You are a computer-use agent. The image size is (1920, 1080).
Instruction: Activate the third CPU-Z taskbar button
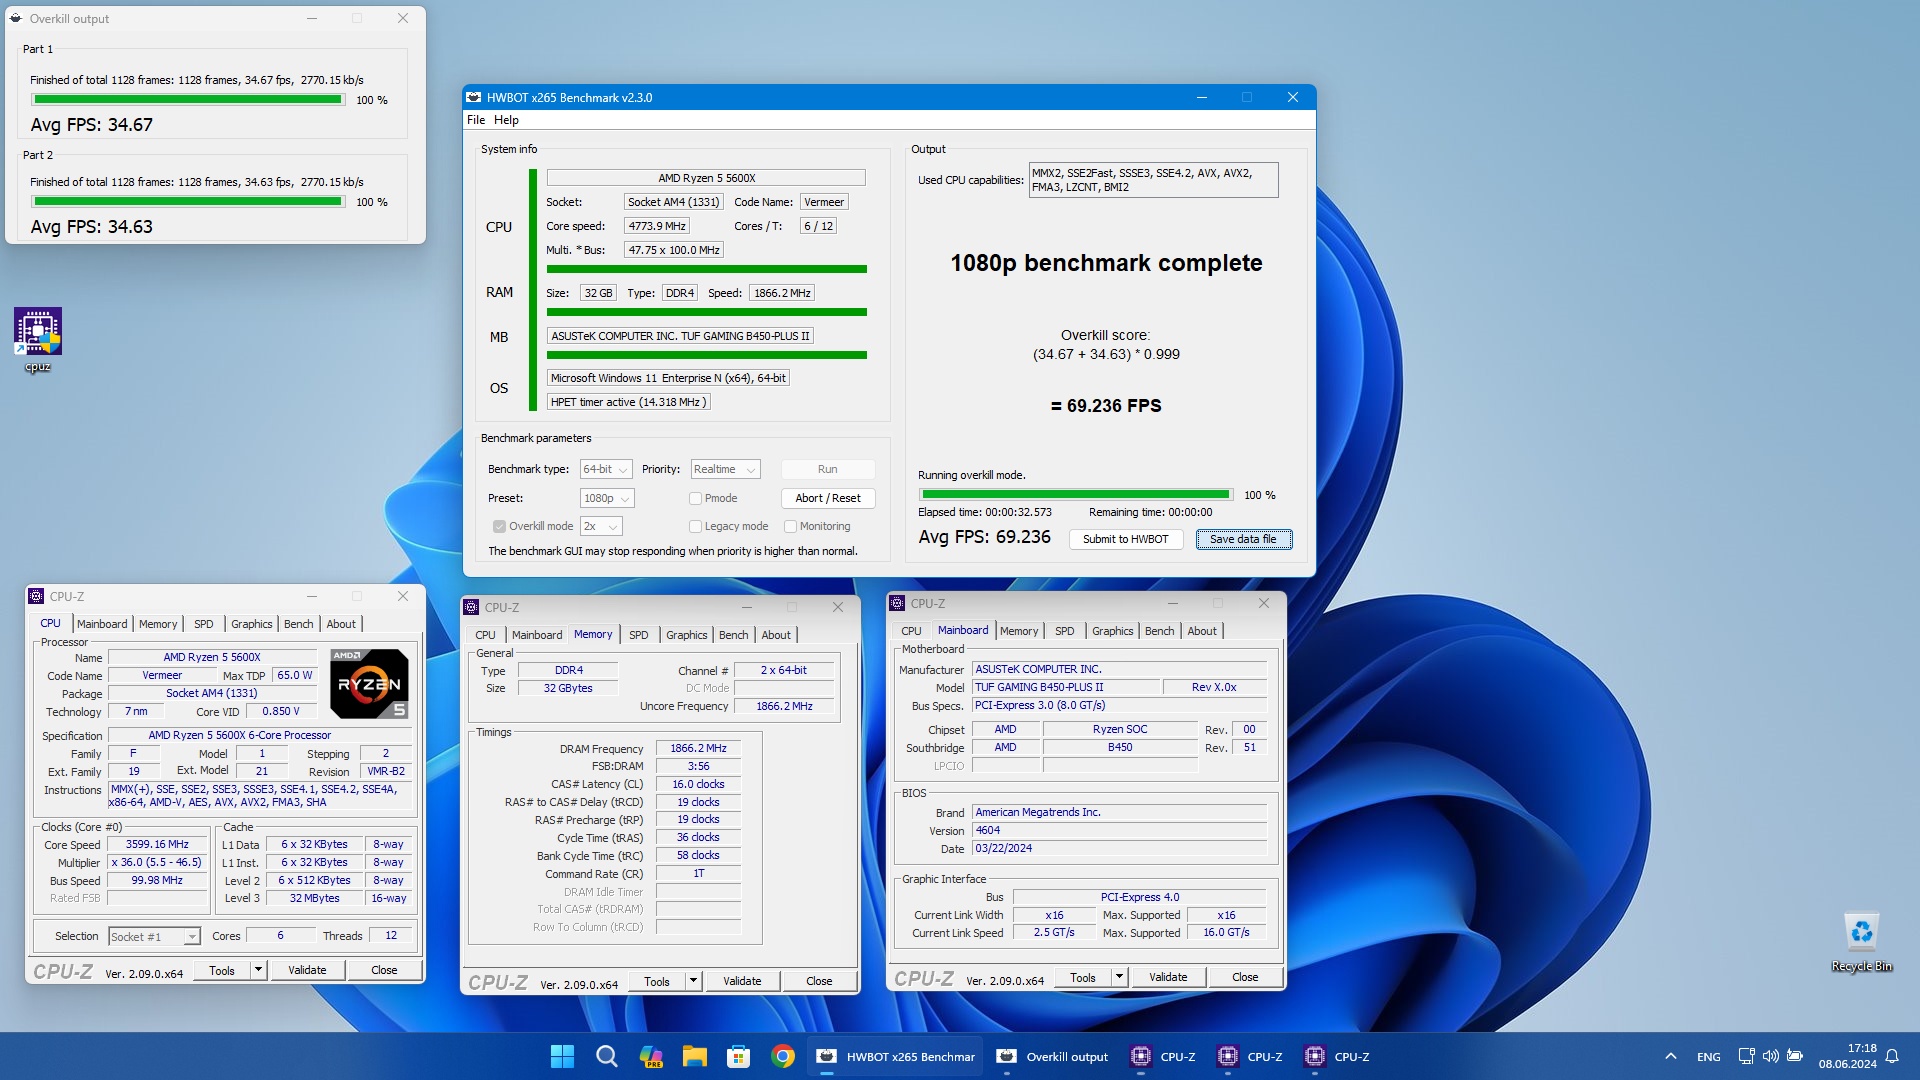(1336, 1056)
